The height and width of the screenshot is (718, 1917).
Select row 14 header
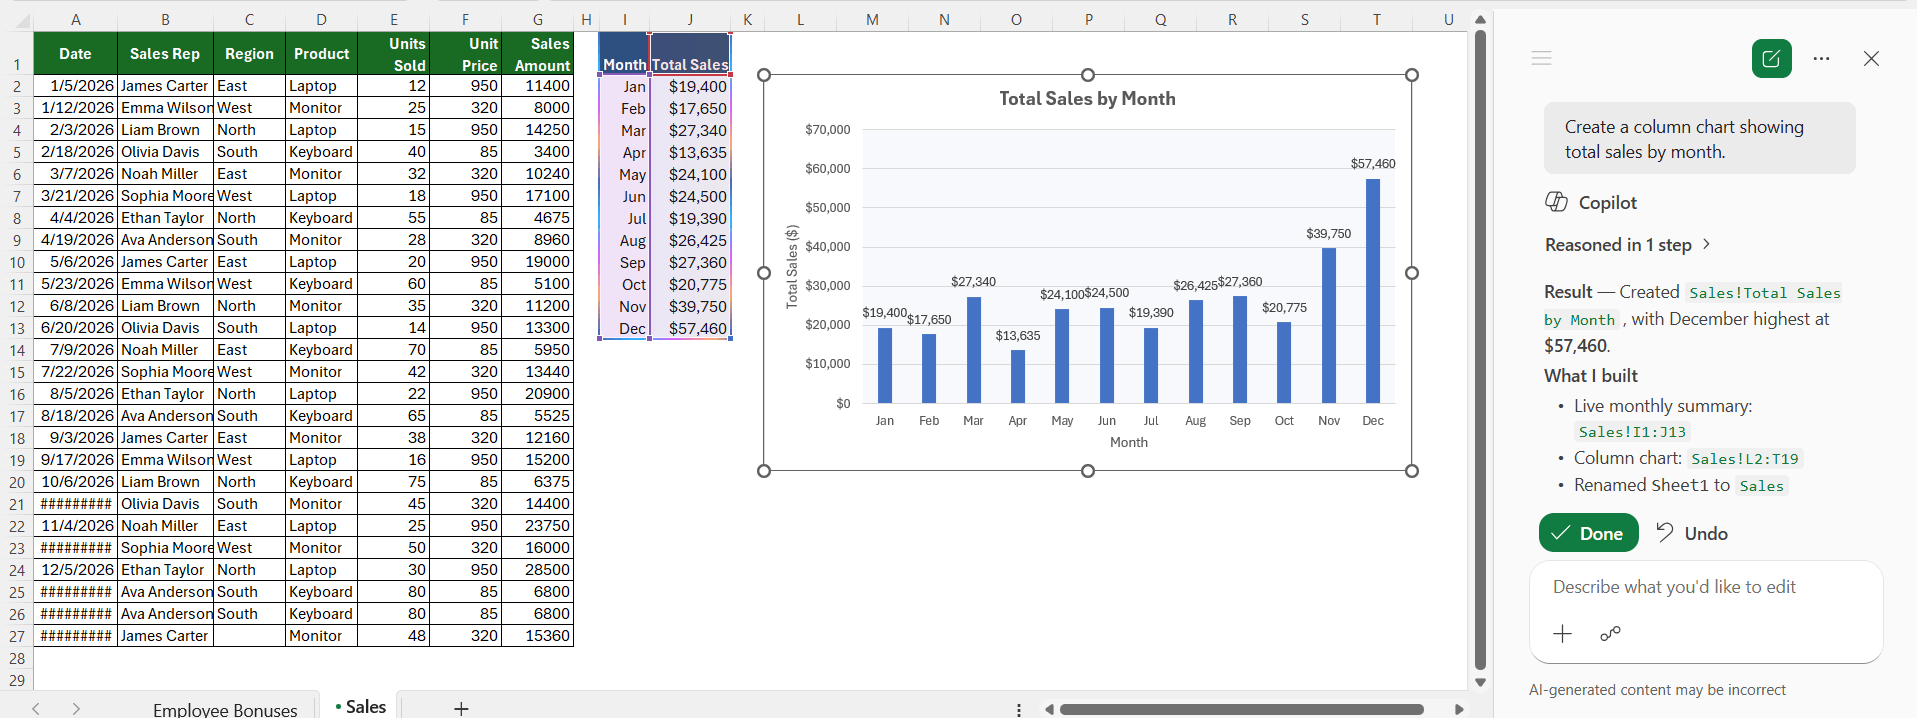tap(17, 350)
